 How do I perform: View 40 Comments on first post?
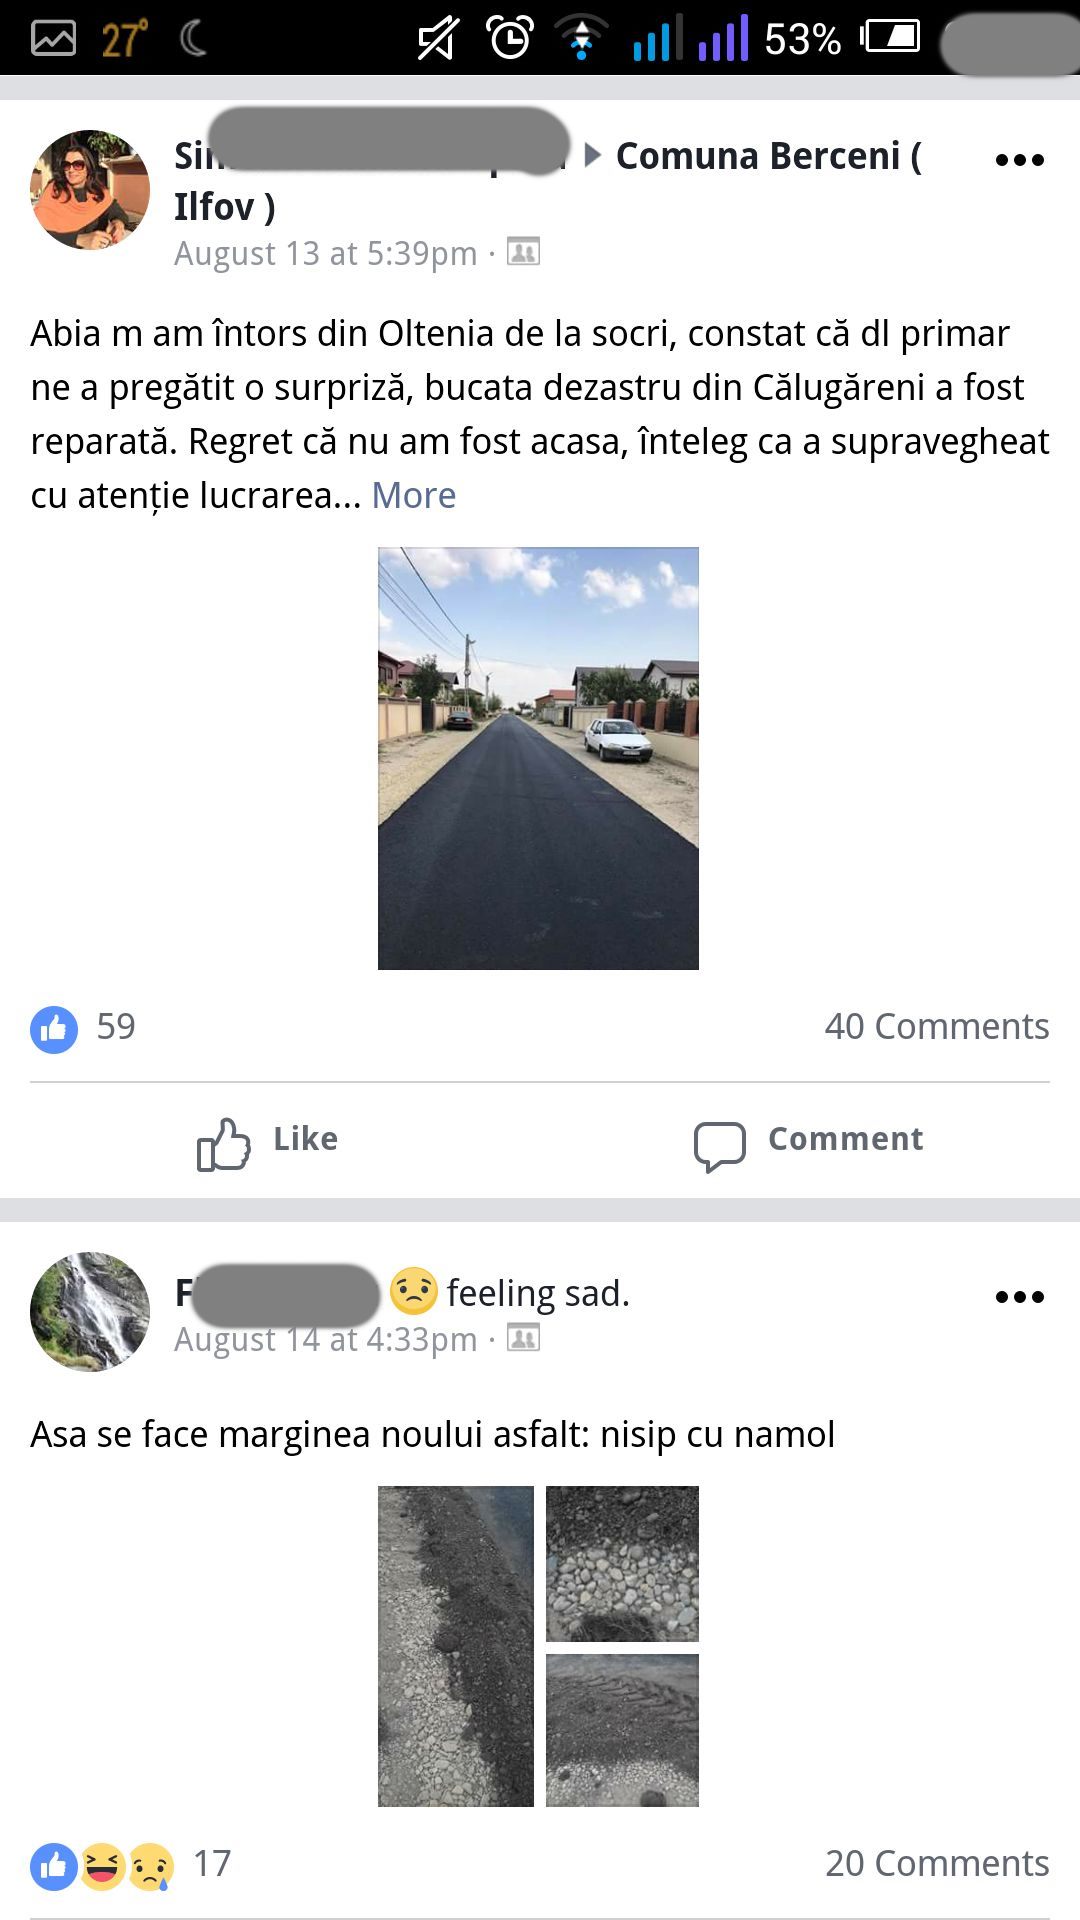tap(936, 1026)
